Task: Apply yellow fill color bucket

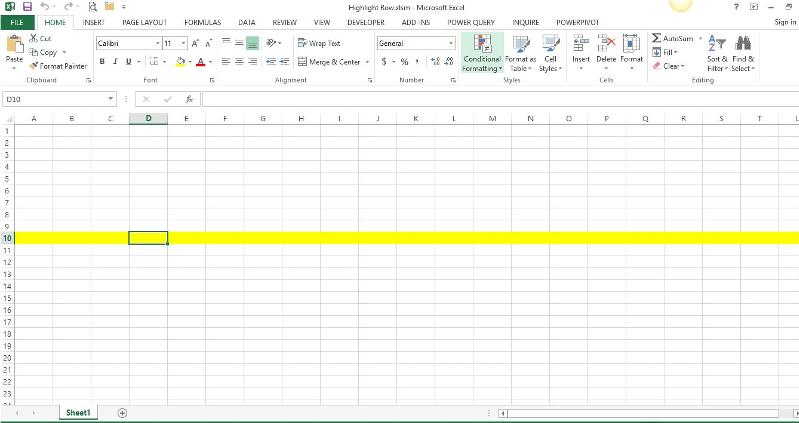Action: (180, 62)
